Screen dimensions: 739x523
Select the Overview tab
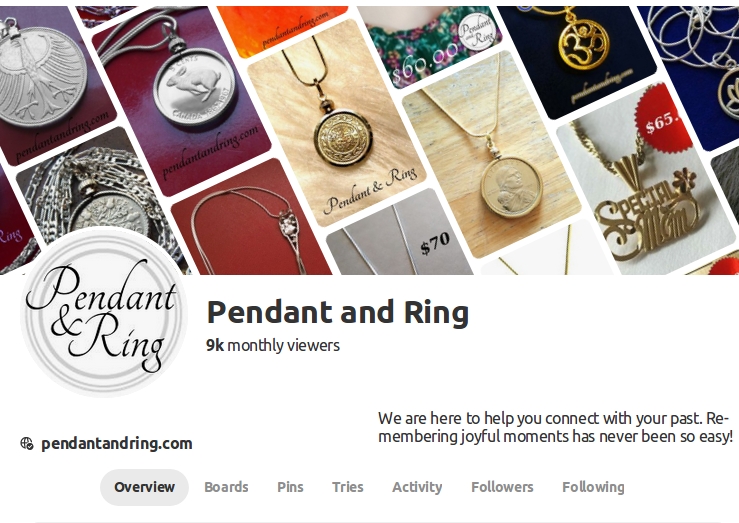click(144, 487)
